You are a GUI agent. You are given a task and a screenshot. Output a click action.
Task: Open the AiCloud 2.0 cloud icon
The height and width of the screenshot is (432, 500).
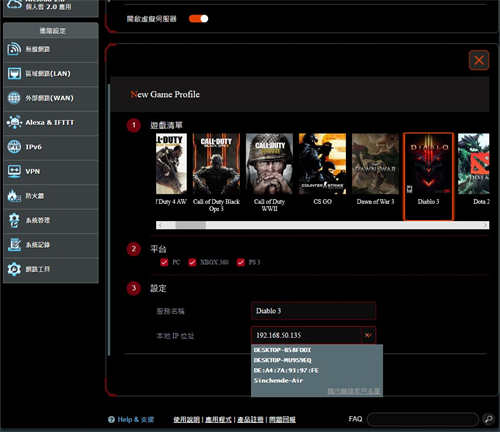pyautogui.click(x=14, y=4)
